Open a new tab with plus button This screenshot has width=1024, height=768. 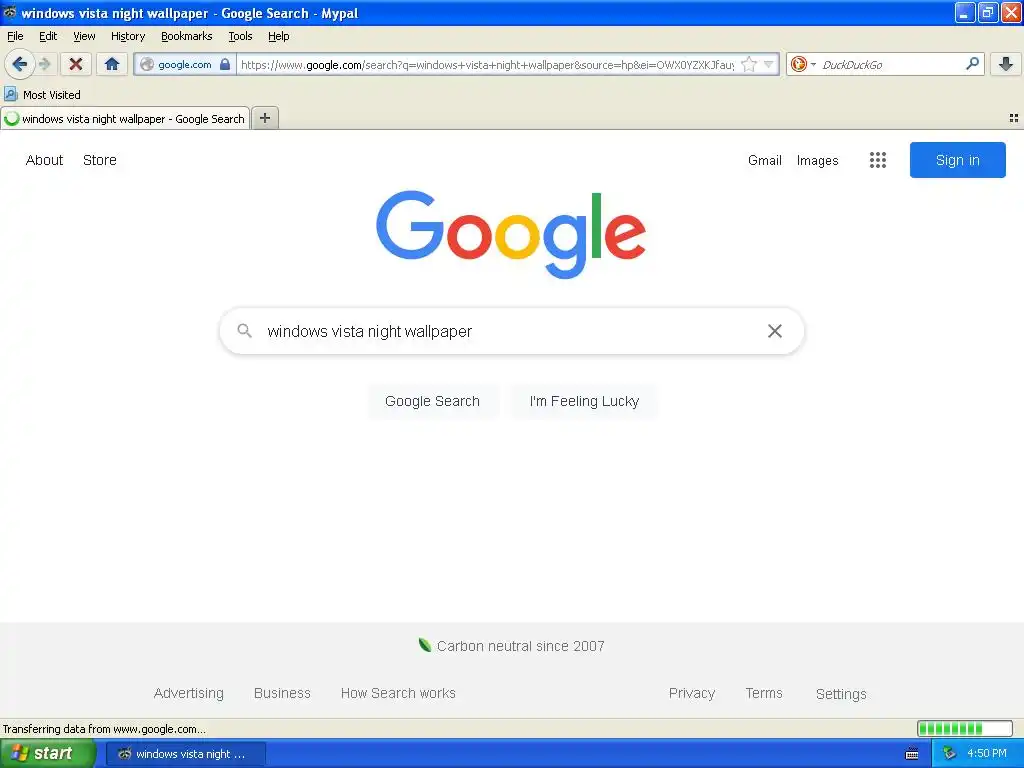tap(265, 118)
